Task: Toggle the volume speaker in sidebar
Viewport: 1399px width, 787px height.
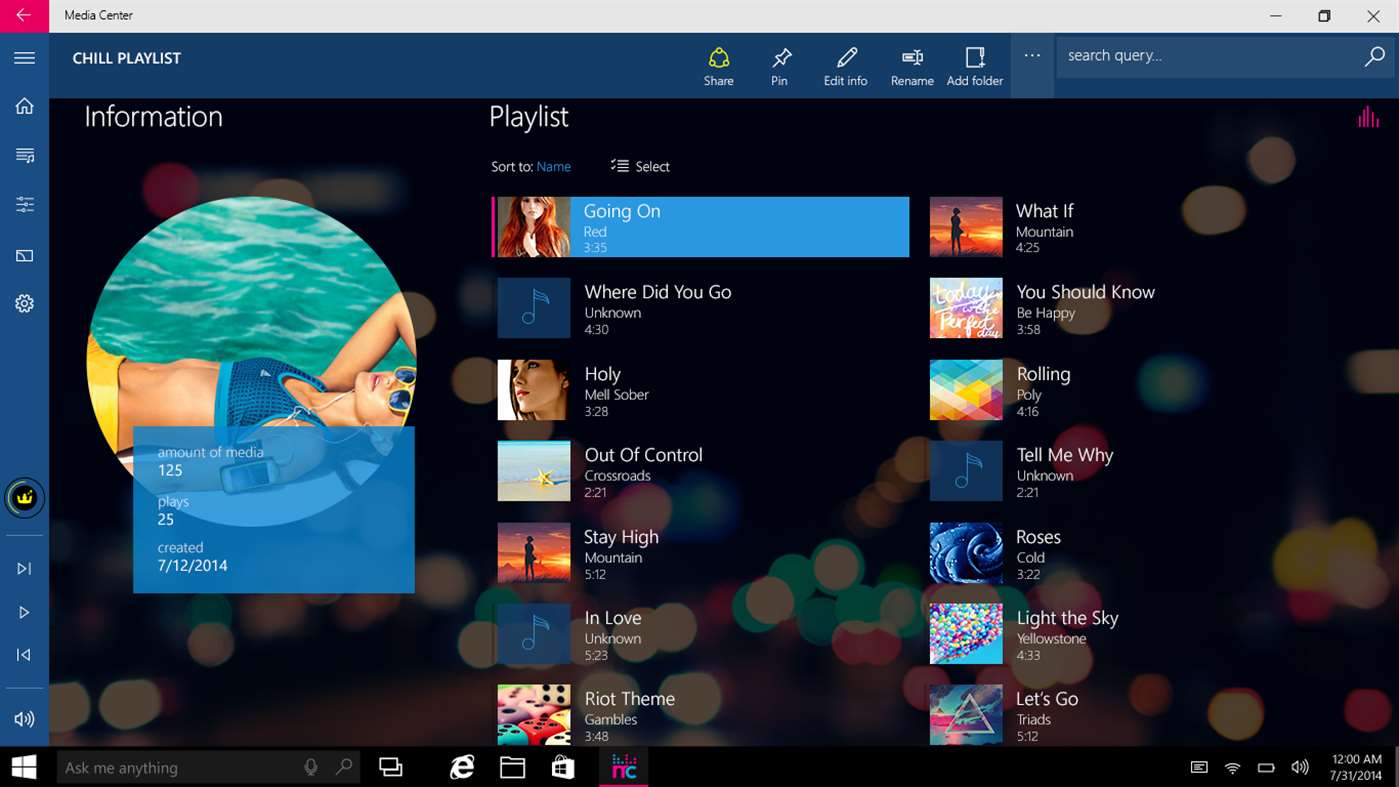Action: 24,719
